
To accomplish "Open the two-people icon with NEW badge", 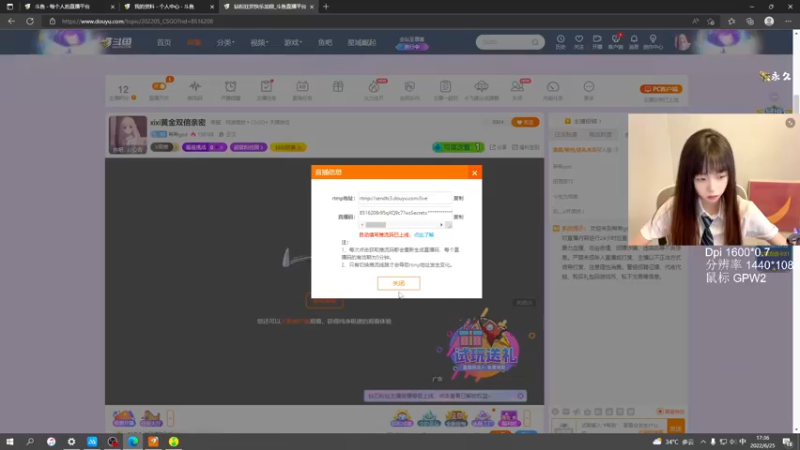I will click(x=517, y=87).
